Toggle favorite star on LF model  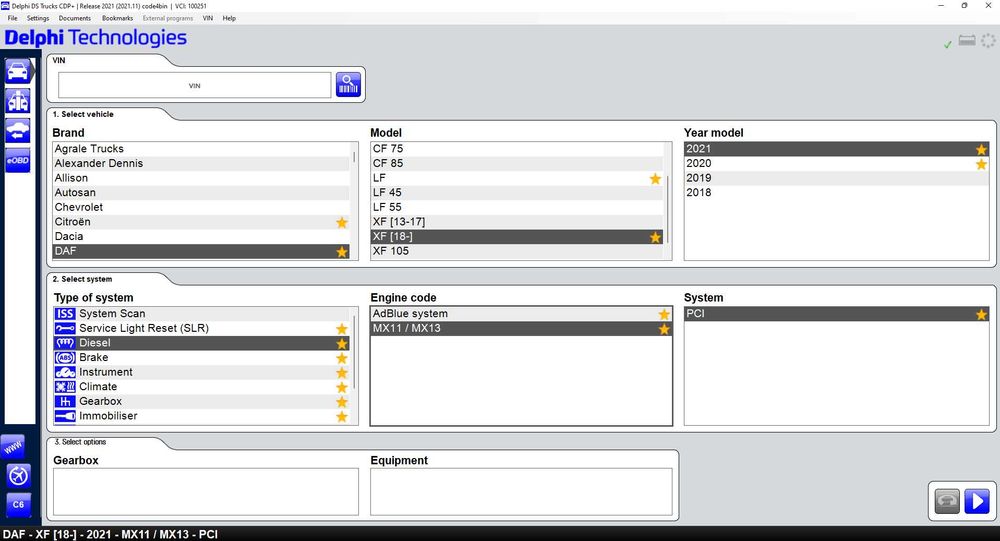point(655,179)
